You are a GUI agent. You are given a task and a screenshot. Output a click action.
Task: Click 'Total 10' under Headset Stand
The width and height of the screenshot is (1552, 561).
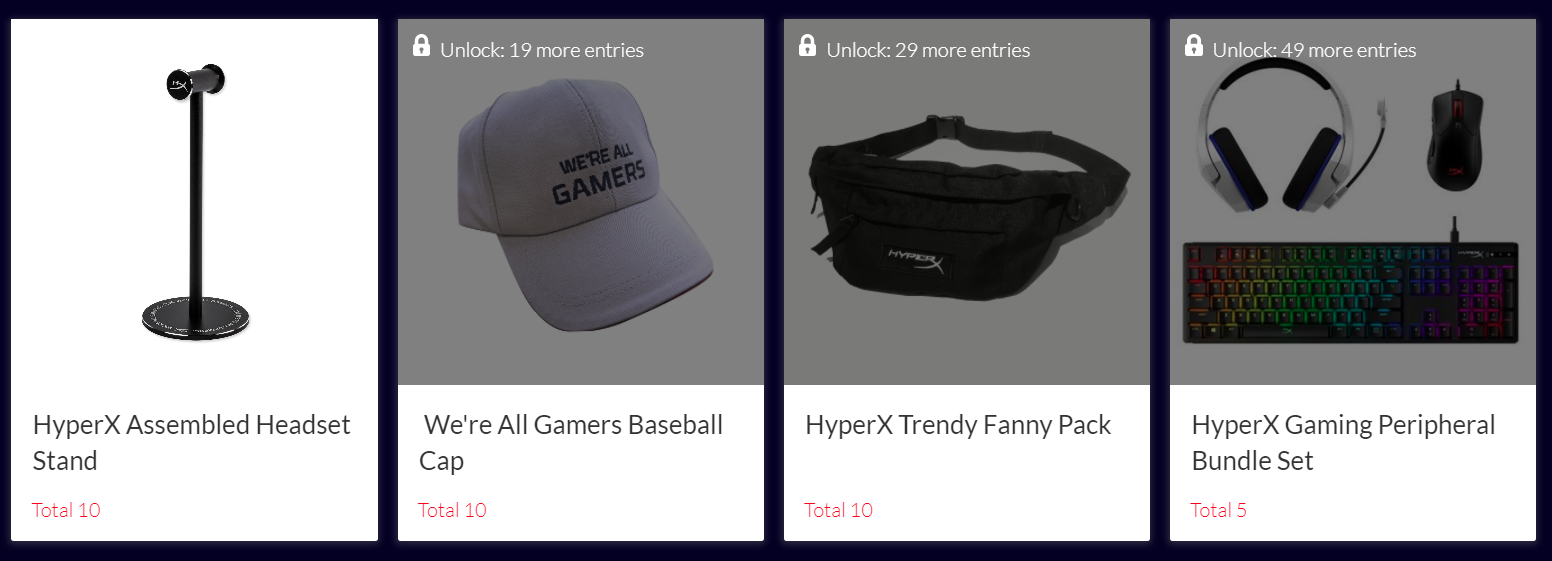[x=66, y=510]
